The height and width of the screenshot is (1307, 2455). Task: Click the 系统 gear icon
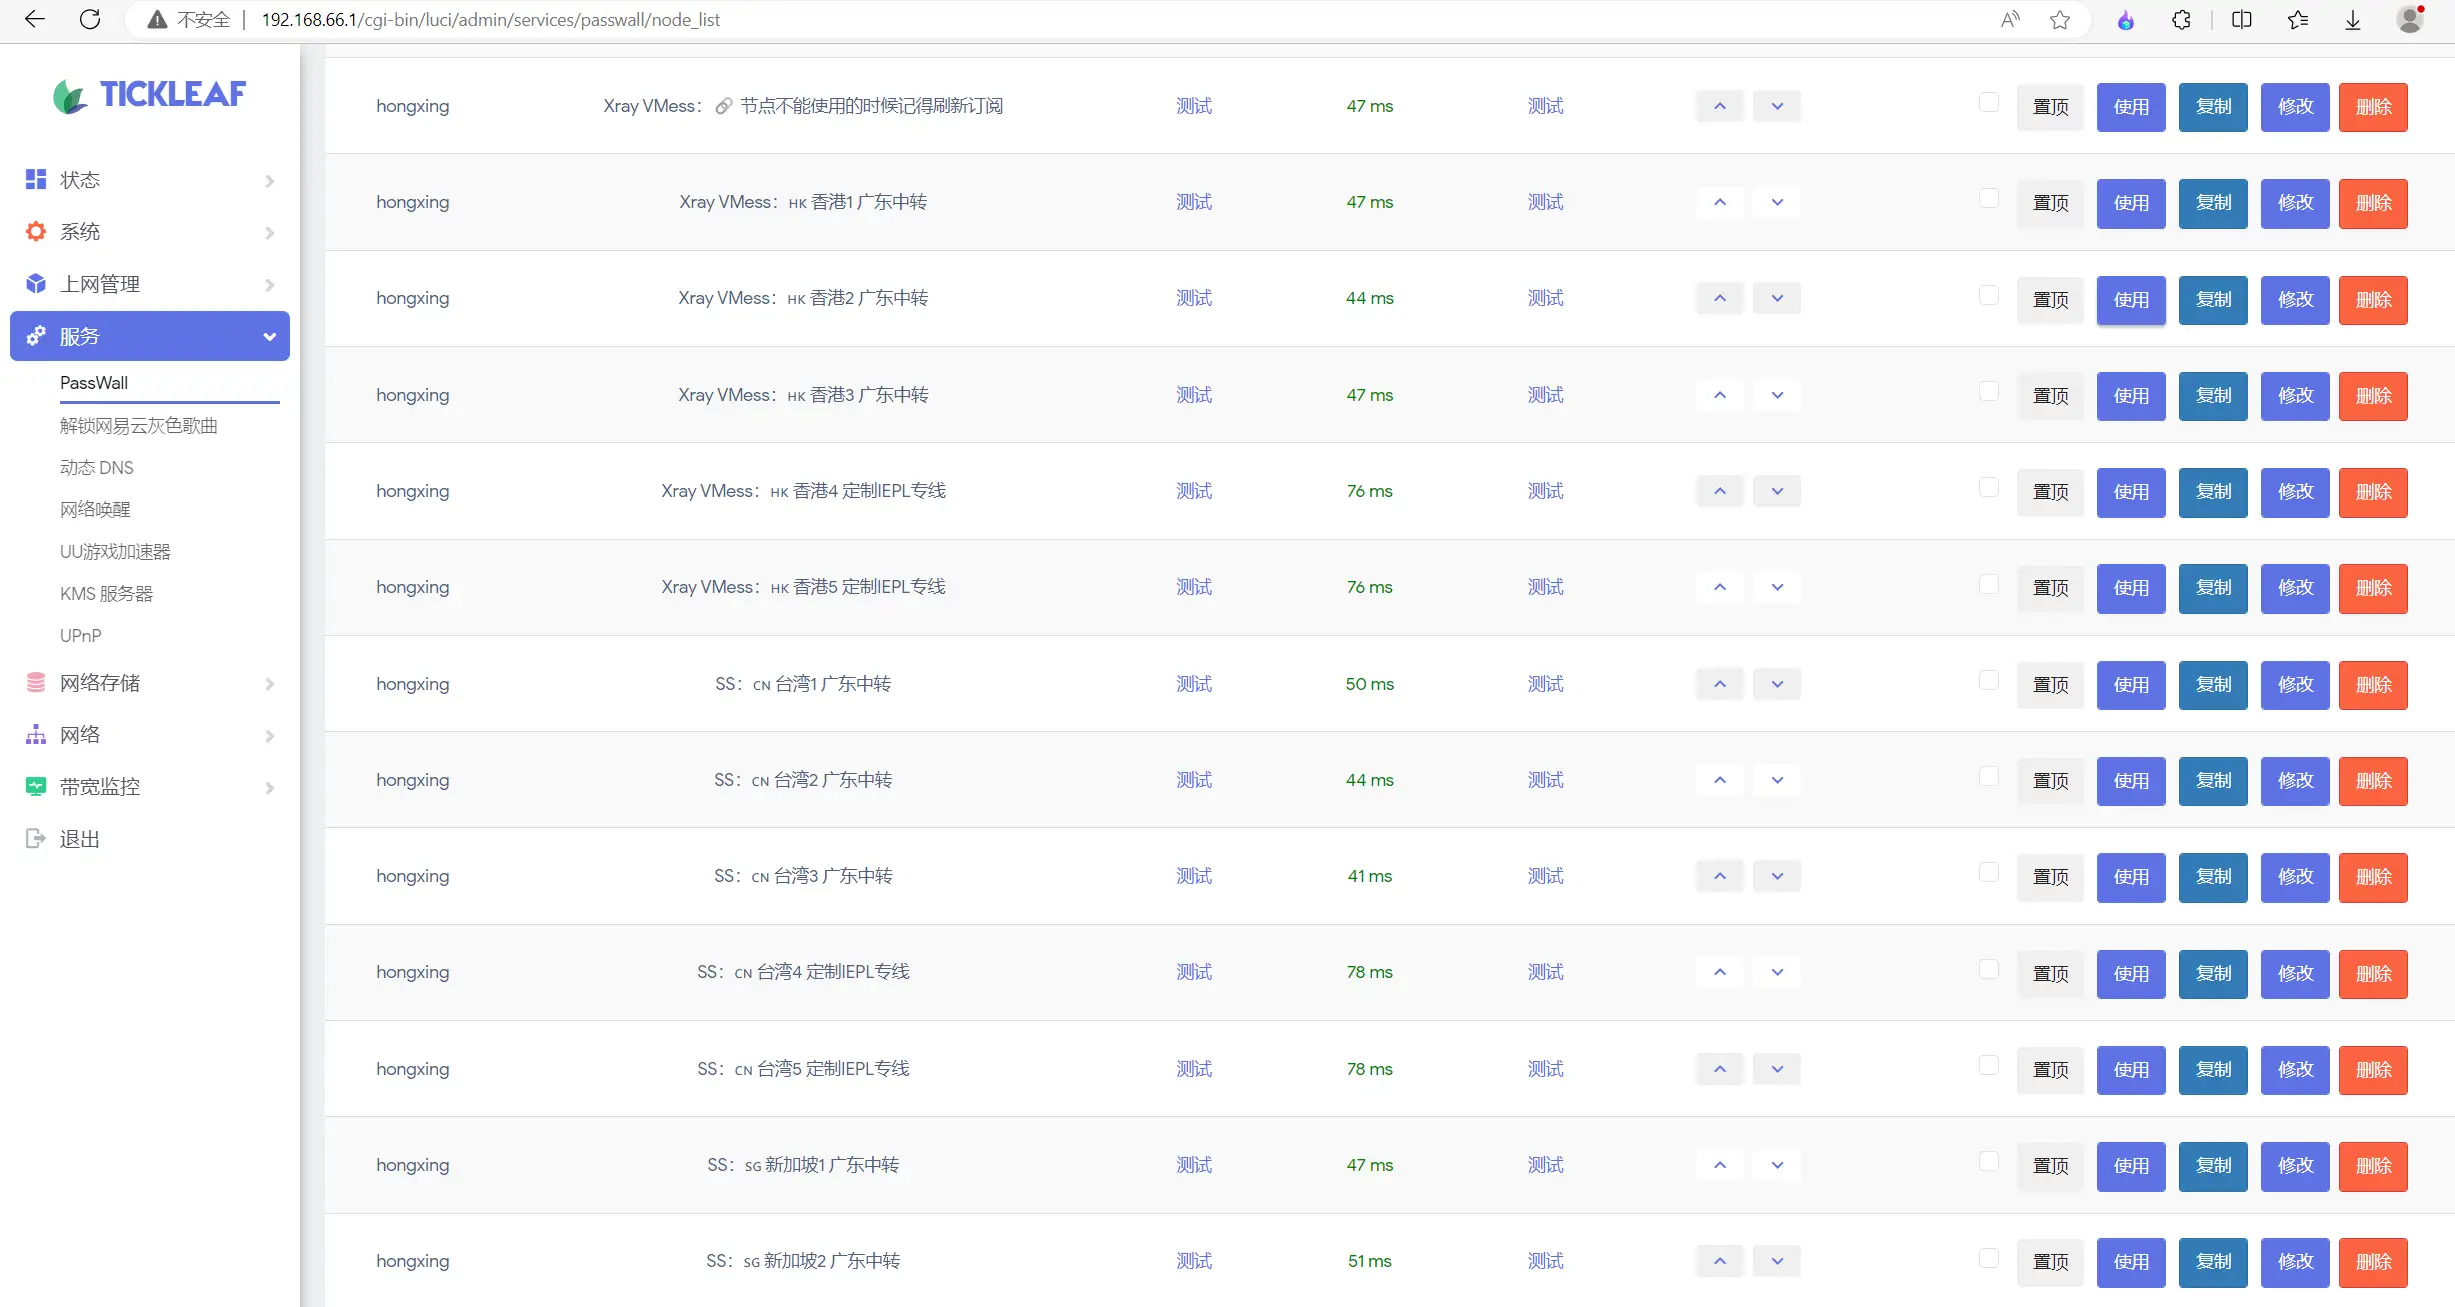coord(36,231)
